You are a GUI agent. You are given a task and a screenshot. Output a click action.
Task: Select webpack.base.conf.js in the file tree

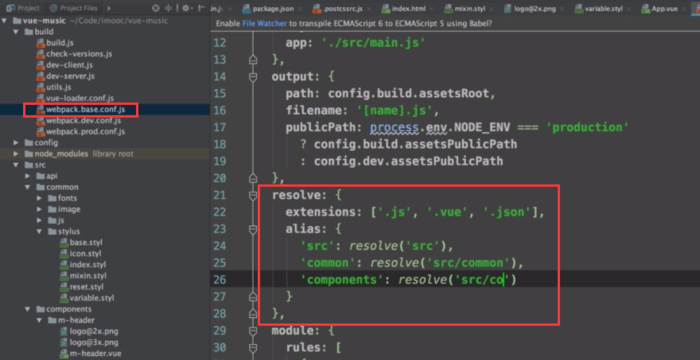click(x=86, y=109)
